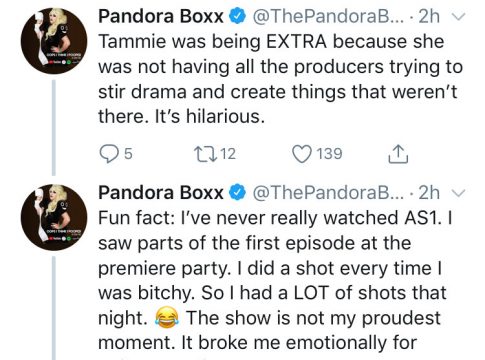The image size is (485, 360).
Task: Share the first tweet via share icon
Action: coord(398,154)
